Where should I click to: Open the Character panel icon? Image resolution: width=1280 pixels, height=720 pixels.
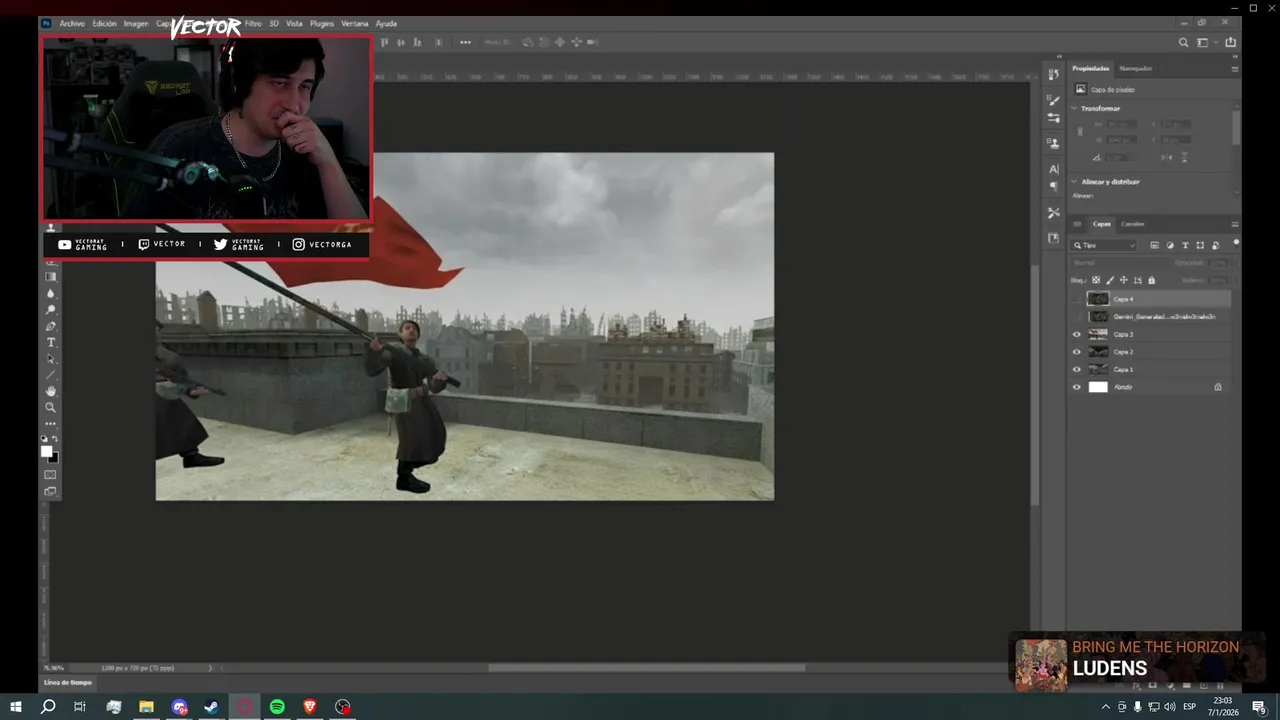click(1053, 169)
